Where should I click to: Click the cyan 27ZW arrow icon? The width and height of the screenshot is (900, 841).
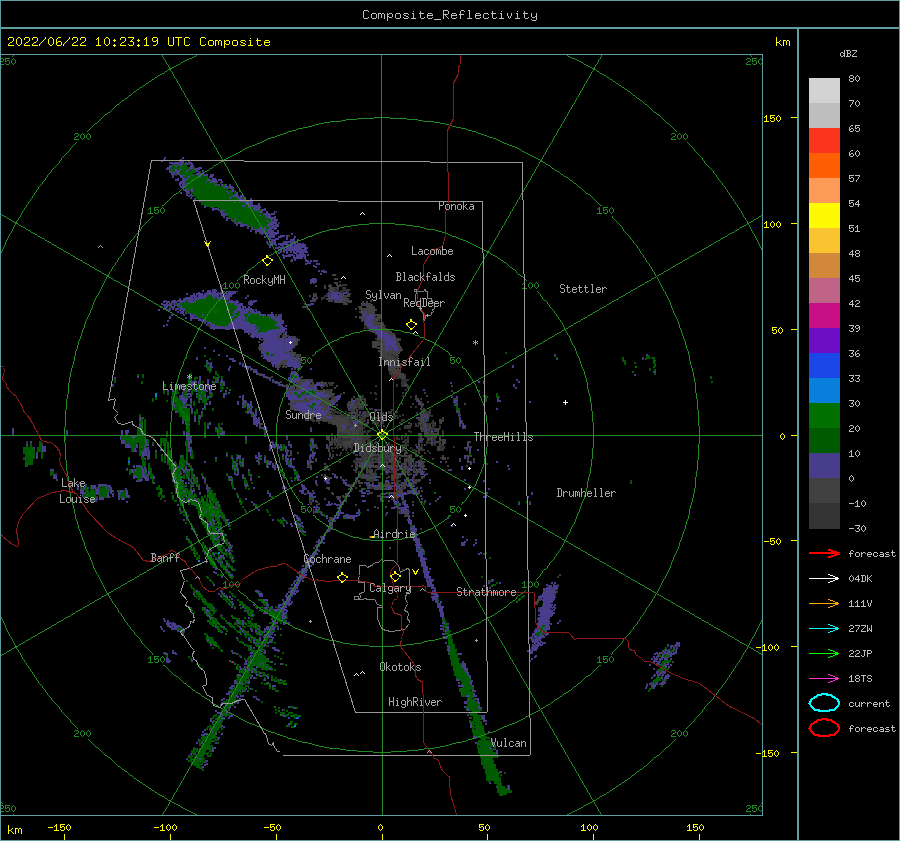[824, 629]
